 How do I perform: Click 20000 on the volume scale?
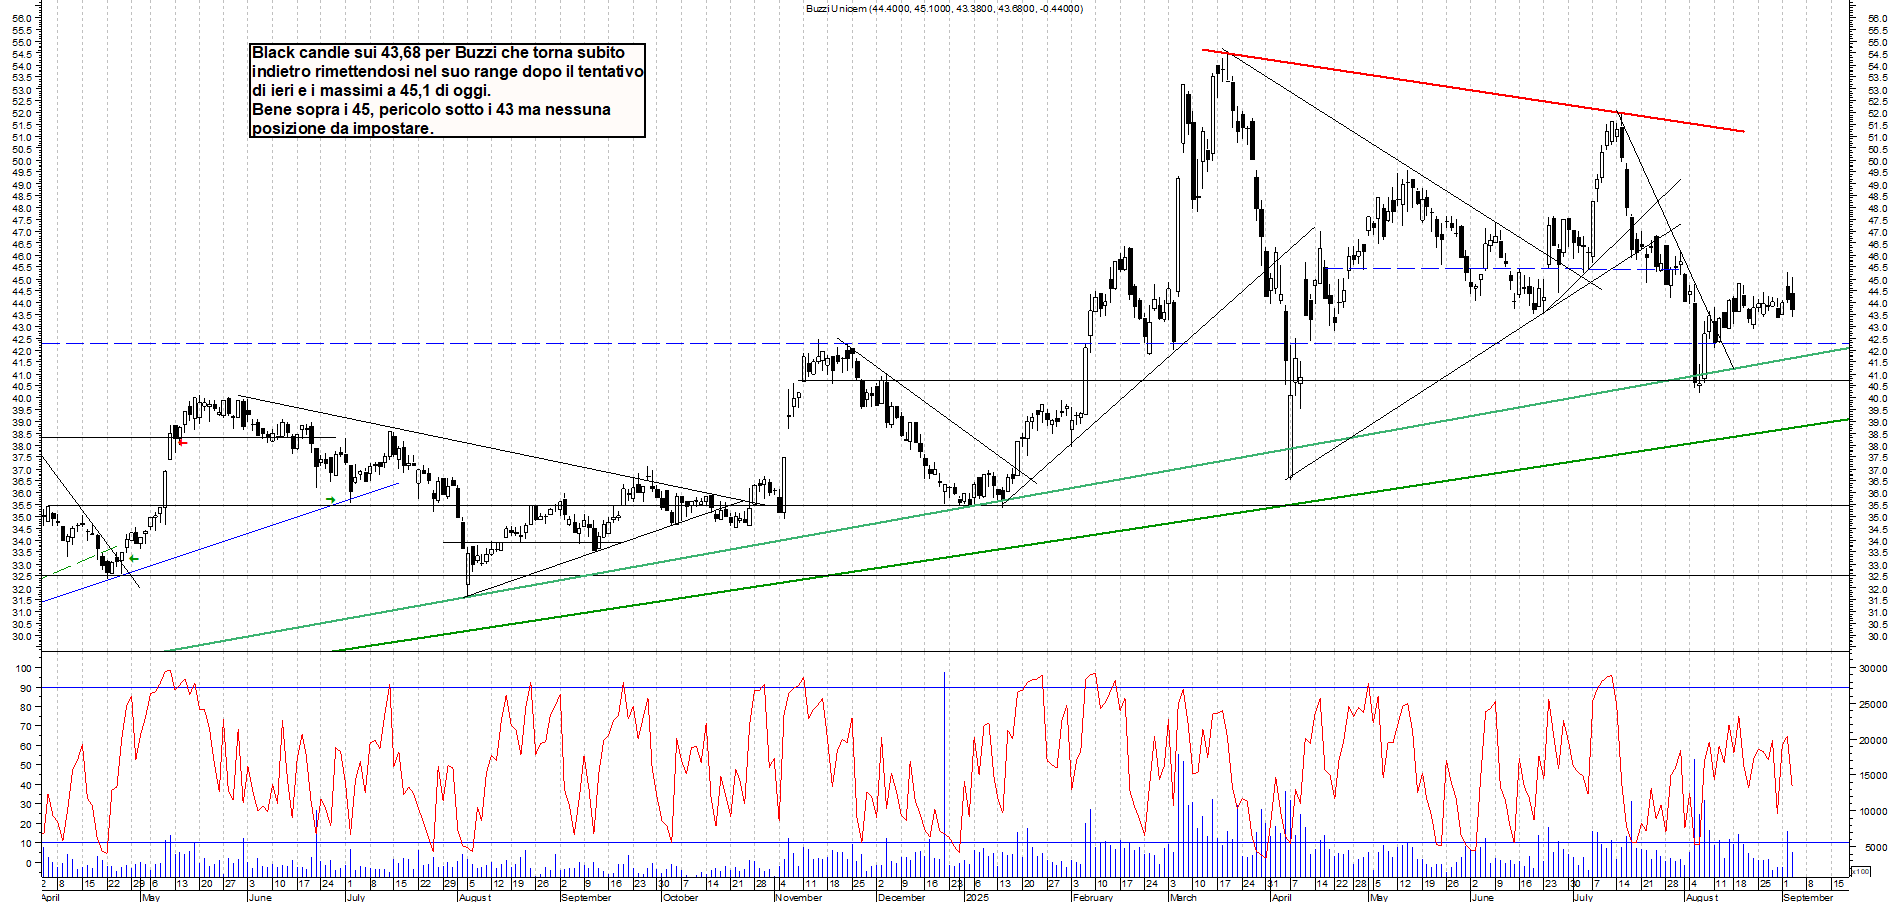[x=1872, y=741]
